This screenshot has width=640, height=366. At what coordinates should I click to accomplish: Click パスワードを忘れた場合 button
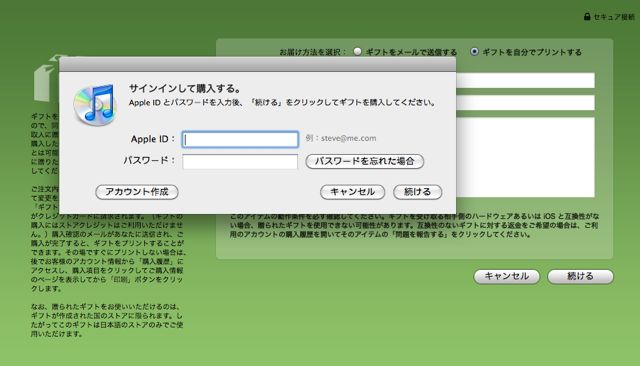pos(364,161)
